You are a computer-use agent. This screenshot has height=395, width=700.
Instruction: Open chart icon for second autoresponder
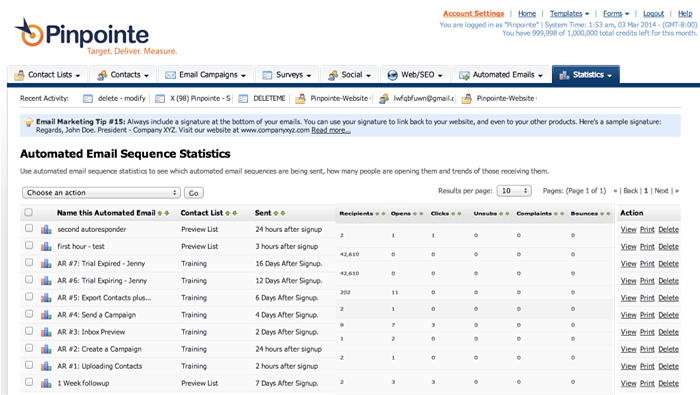point(46,229)
